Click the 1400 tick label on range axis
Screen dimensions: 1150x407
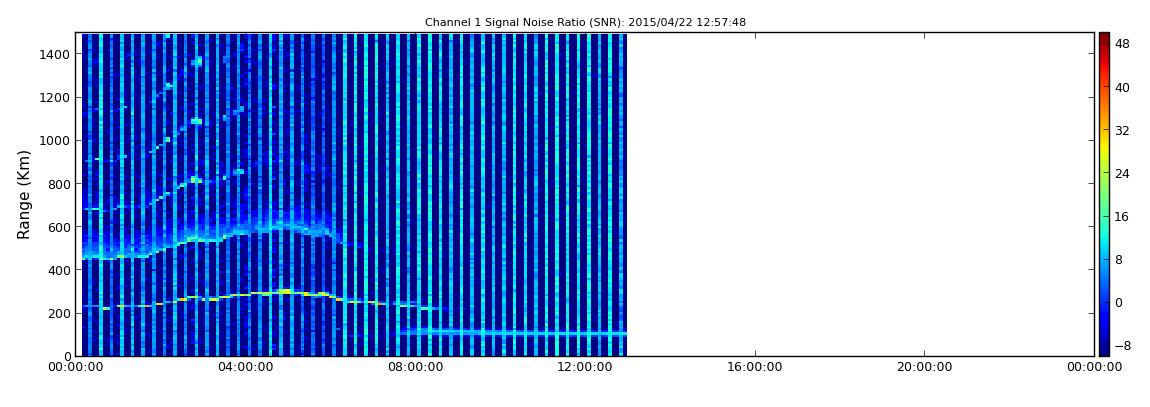point(55,54)
